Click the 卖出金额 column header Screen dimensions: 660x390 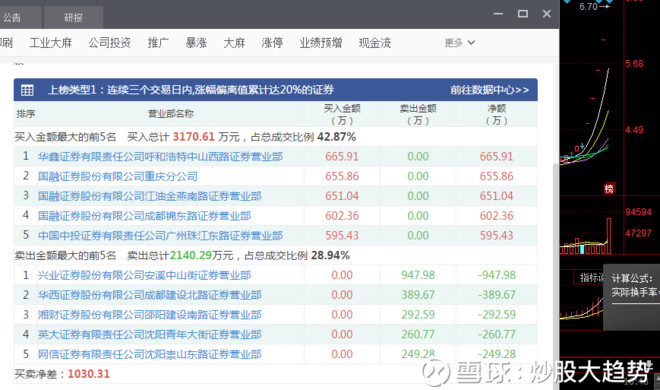point(418,114)
